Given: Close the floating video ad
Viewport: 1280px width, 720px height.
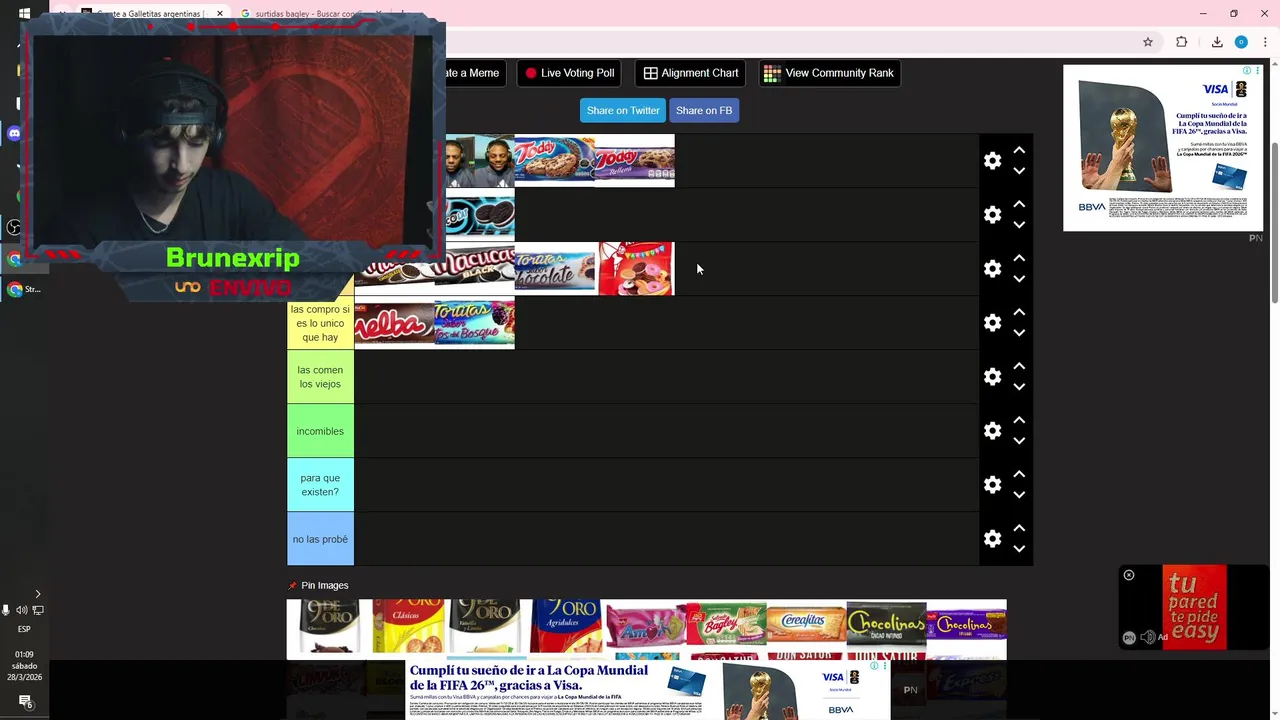Looking at the screenshot, I should pyautogui.click(x=1129, y=575).
